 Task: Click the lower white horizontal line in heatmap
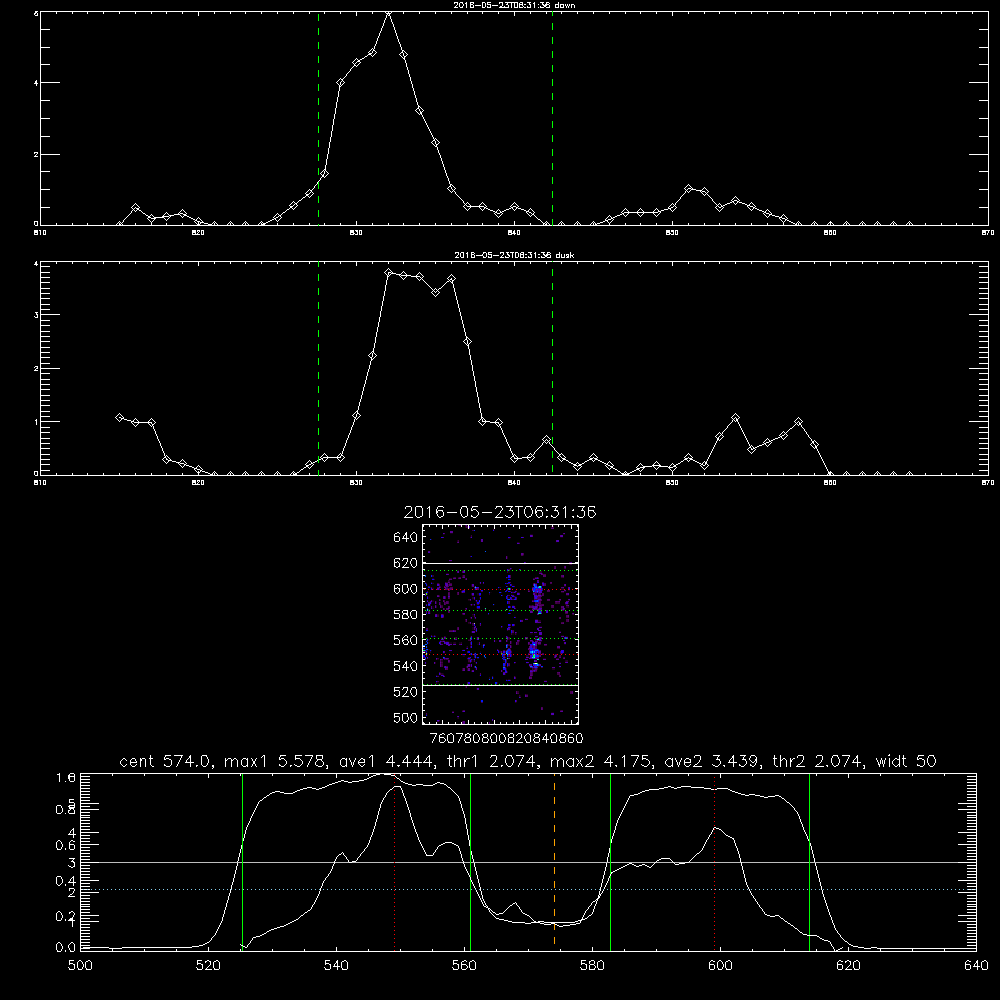click(501, 685)
